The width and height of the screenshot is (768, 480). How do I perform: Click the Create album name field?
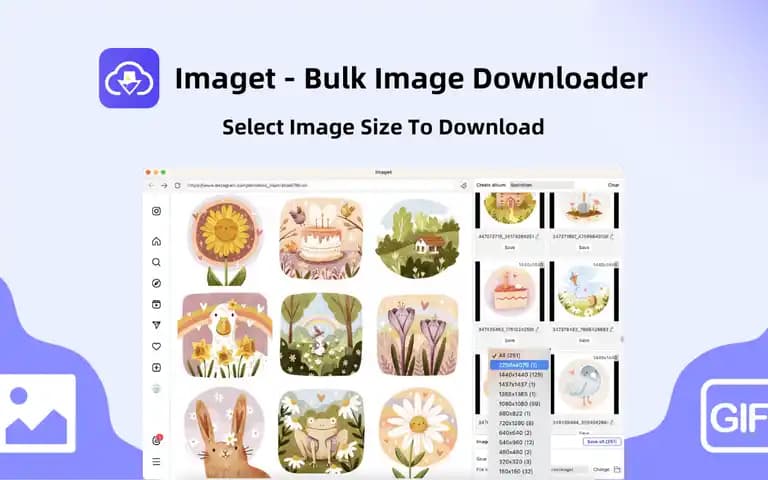pyautogui.click(x=541, y=185)
